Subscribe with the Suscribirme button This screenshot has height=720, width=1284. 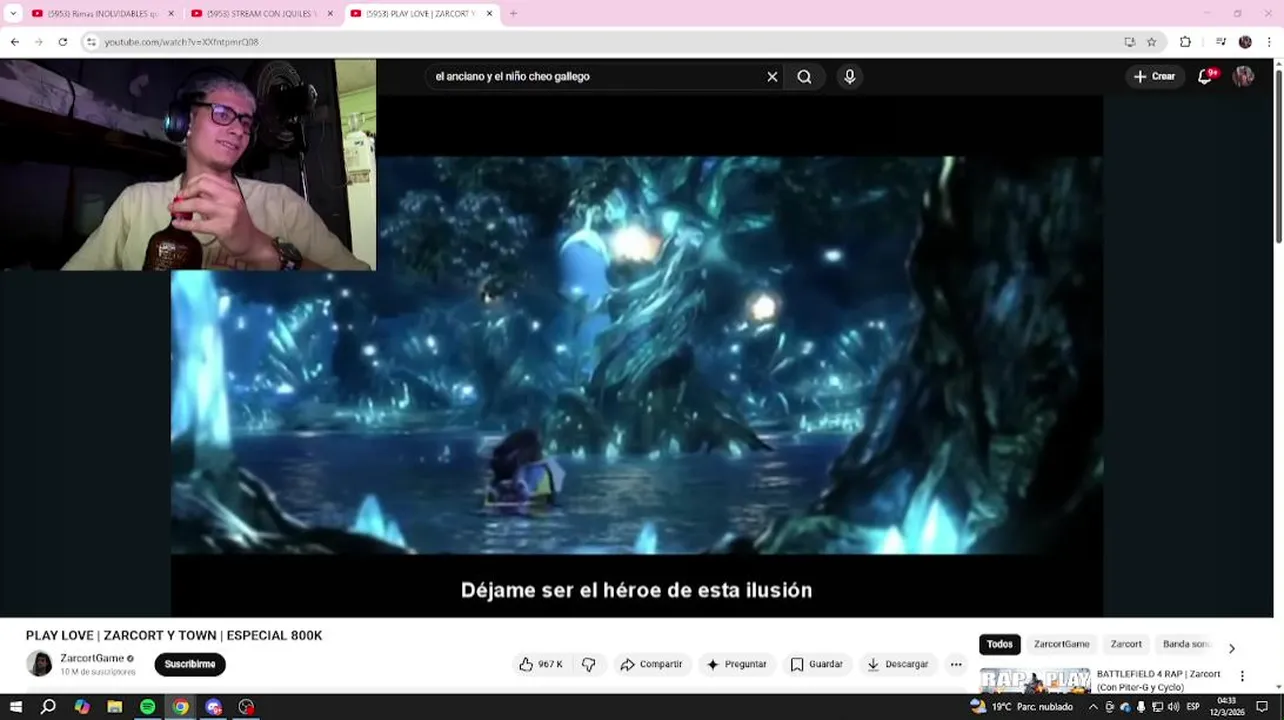[x=190, y=664]
